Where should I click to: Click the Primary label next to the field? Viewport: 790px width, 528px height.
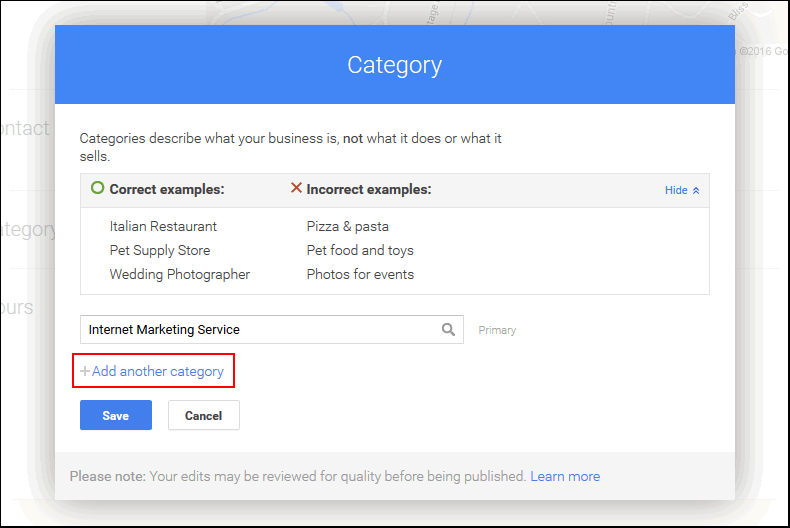(x=497, y=330)
